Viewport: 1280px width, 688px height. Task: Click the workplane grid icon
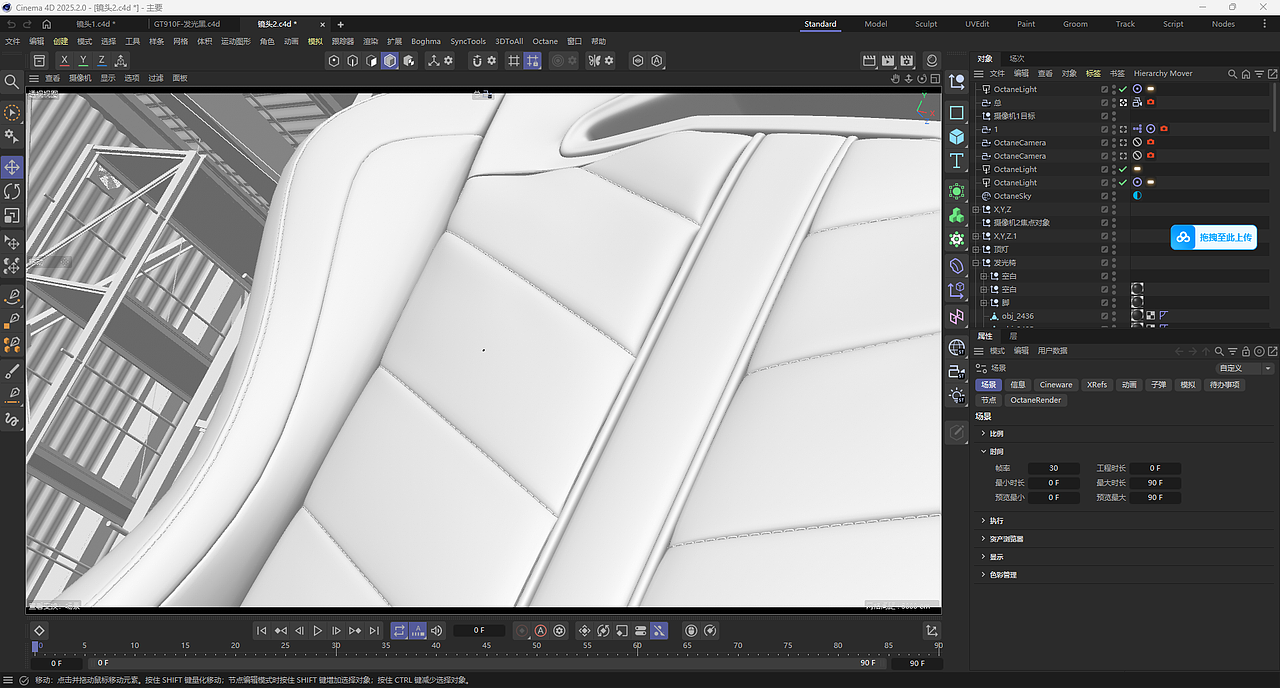coord(514,61)
